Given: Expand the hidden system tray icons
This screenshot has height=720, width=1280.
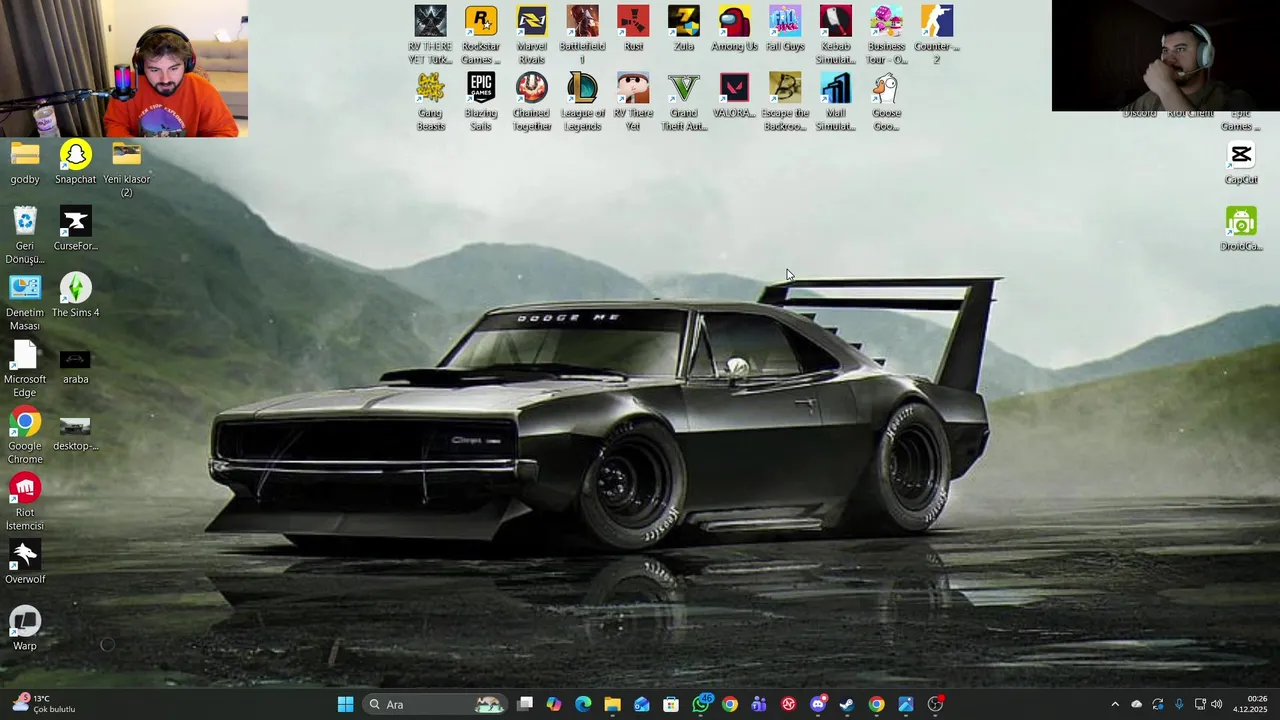Looking at the screenshot, I should pyautogui.click(x=1115, y=704).
